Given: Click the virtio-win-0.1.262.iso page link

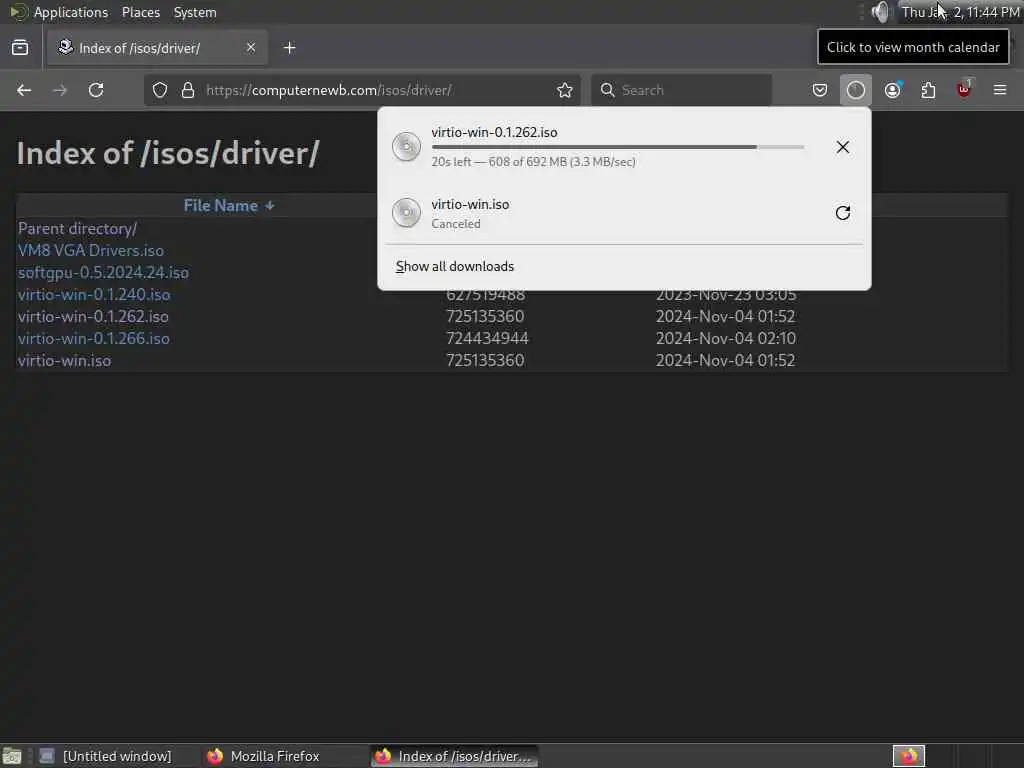Looking at the screenshot, I should tap(93, 317).
